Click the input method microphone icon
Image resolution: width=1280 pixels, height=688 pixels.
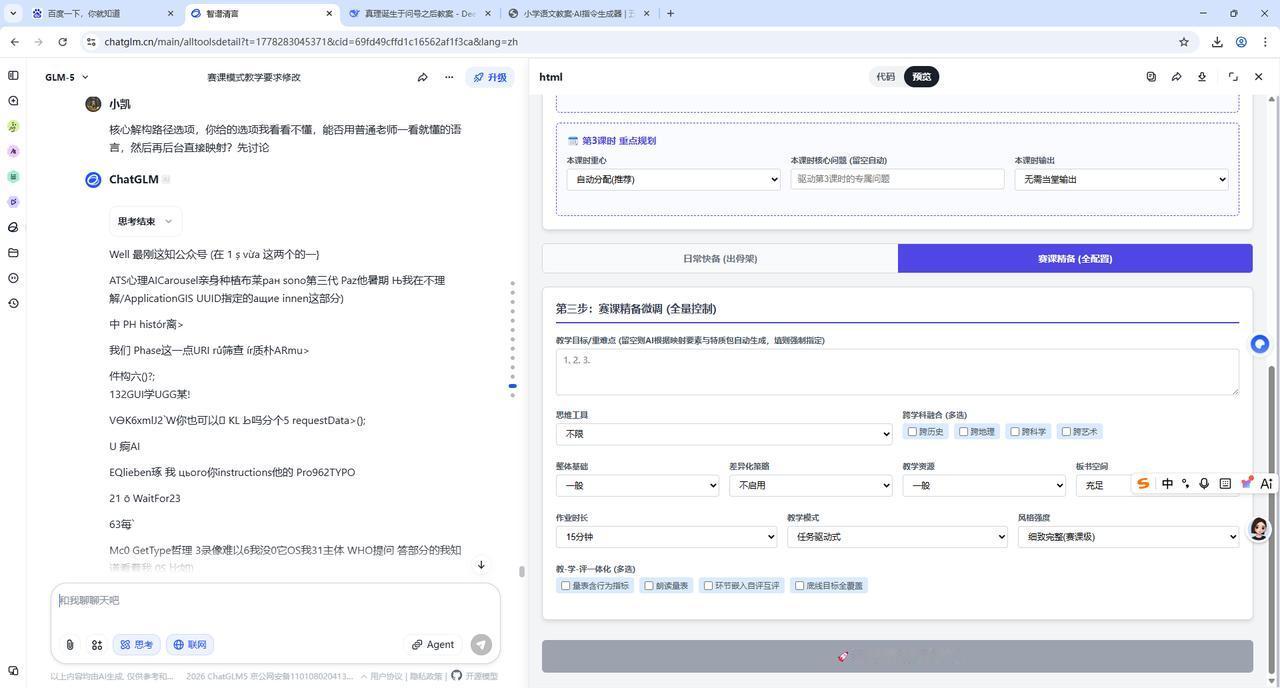pos(1204,484)
